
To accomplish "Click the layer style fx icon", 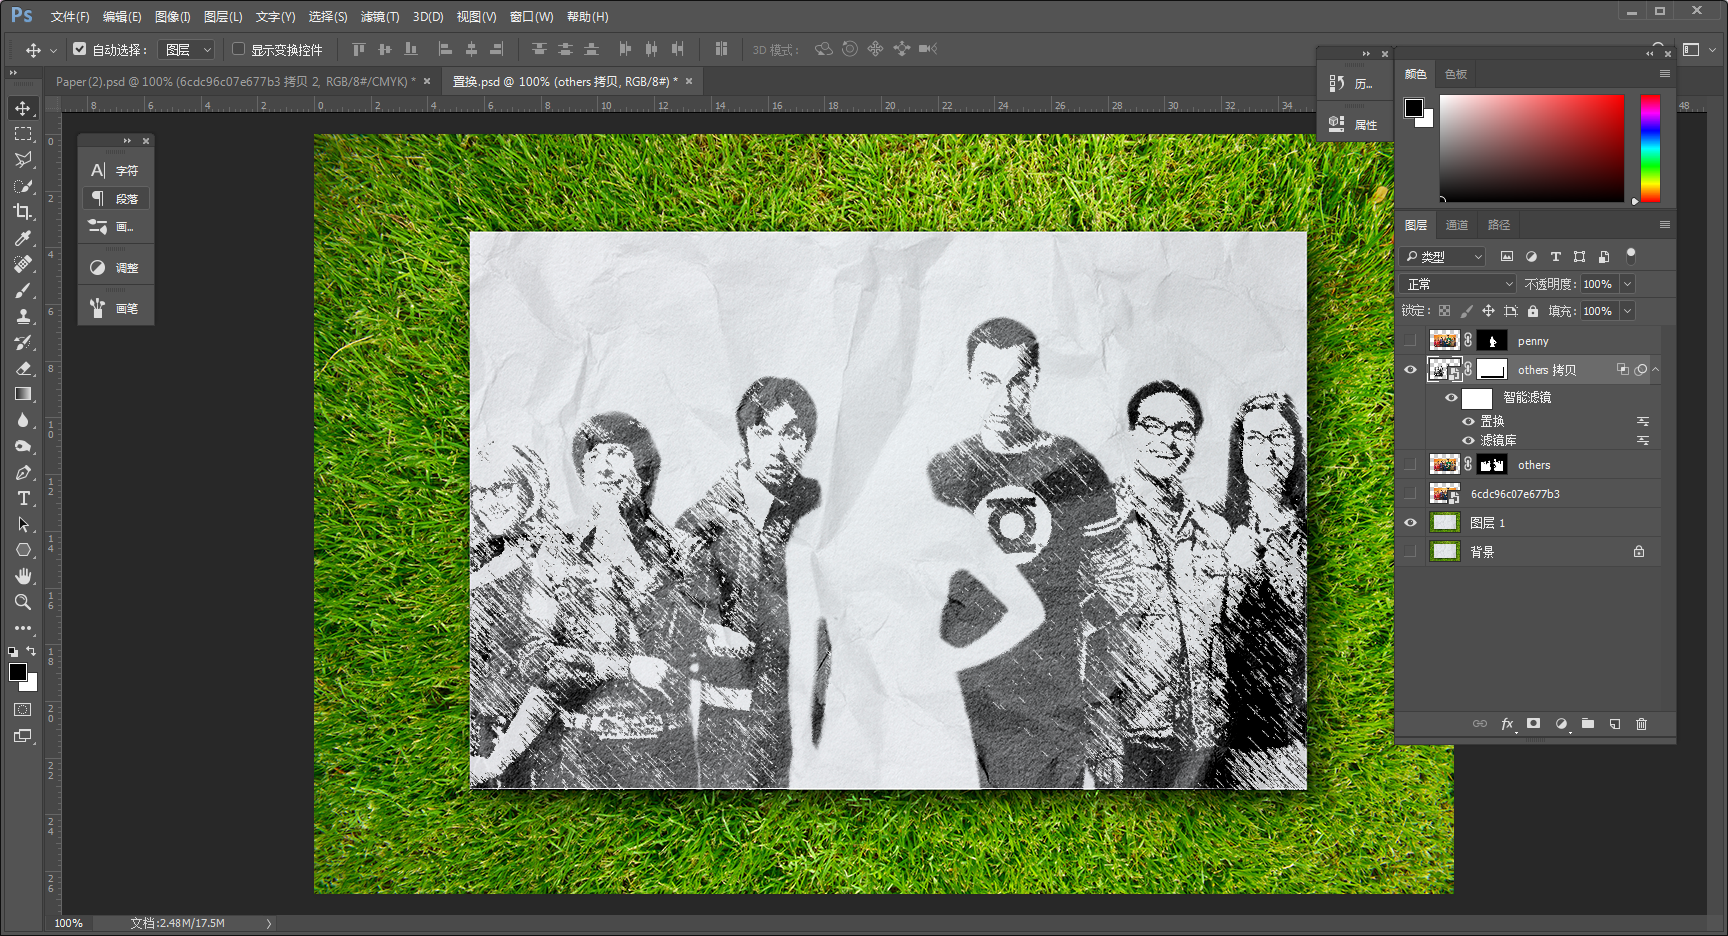I will (1507, 724).
